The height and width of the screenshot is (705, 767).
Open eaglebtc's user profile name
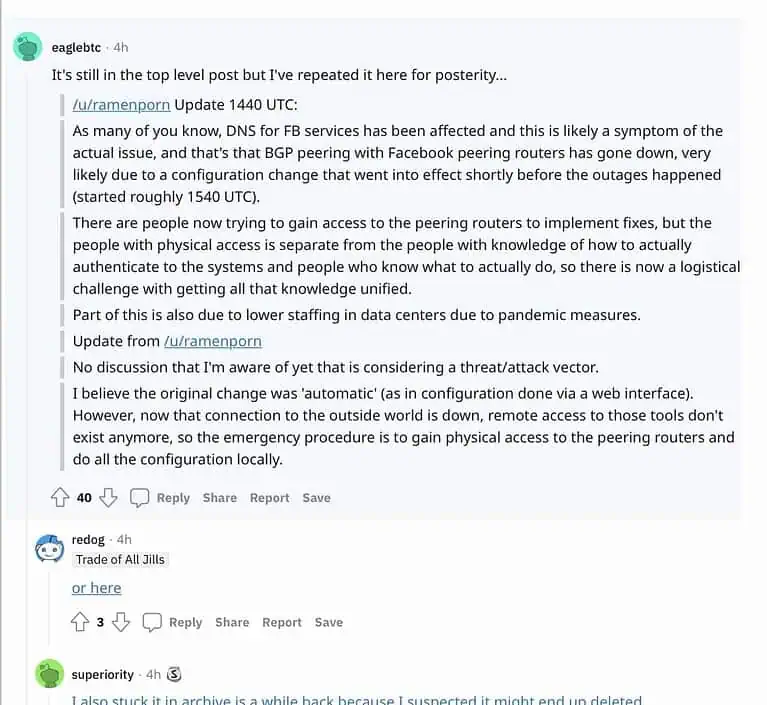[76, 47]
